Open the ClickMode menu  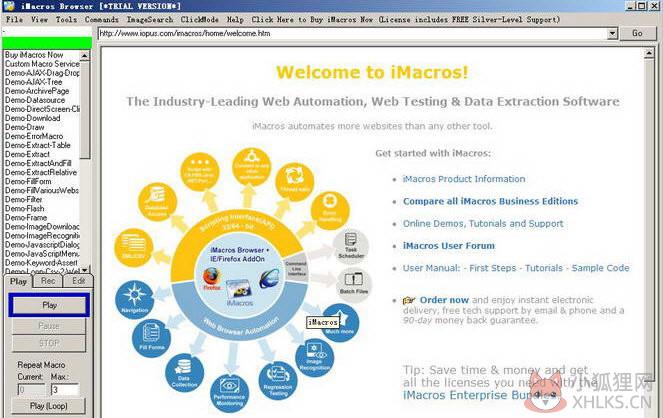[x=200, y=19]
